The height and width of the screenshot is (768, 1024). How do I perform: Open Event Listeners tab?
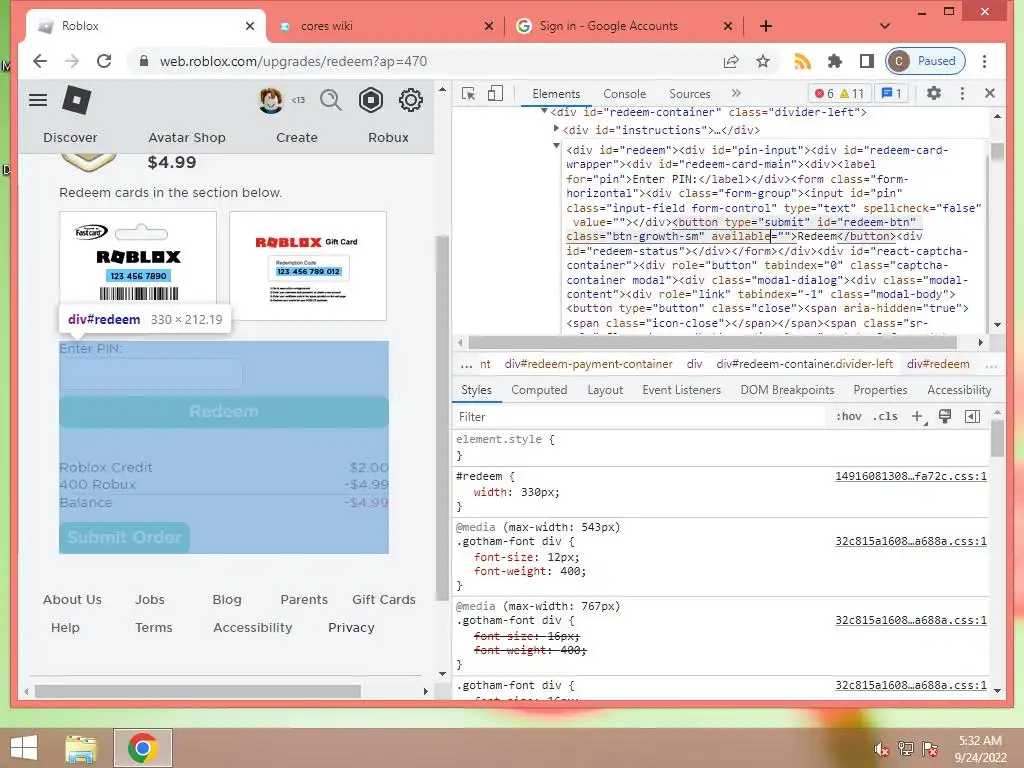(x=681, y=390)
